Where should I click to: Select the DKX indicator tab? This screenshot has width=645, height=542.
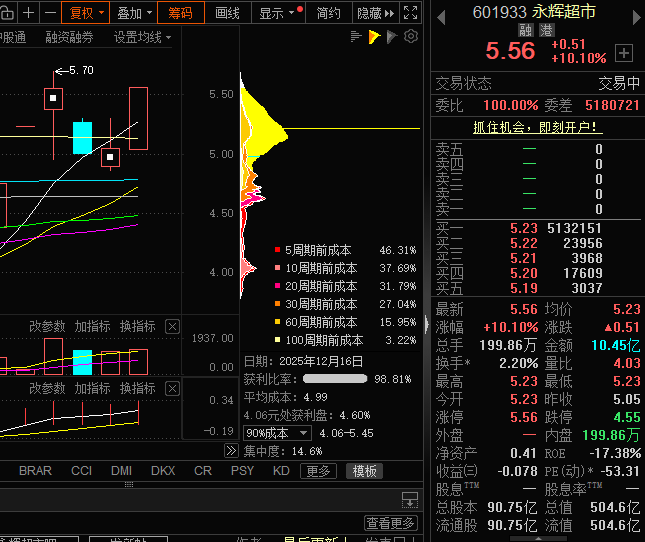point(163,471)
